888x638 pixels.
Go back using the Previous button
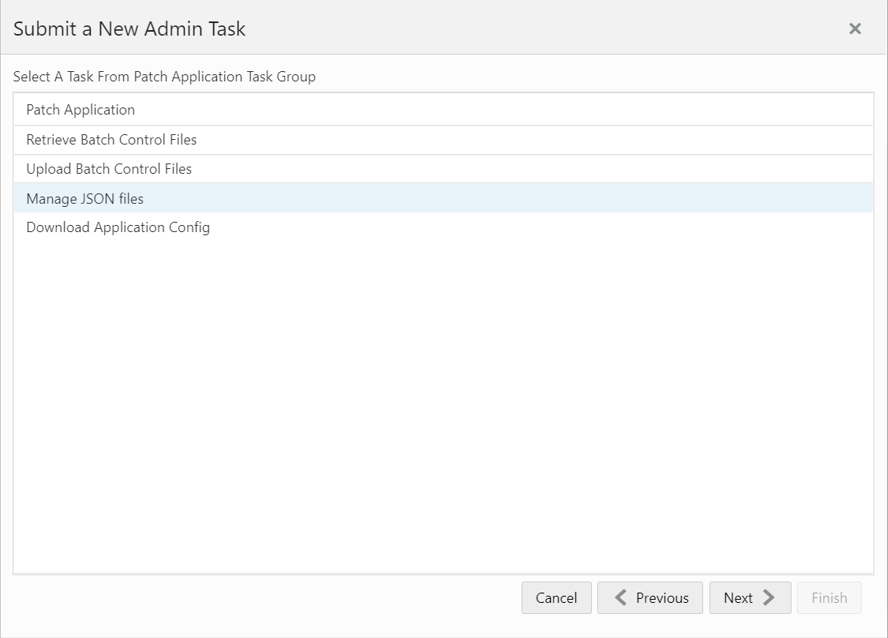(x=650, y=597)
